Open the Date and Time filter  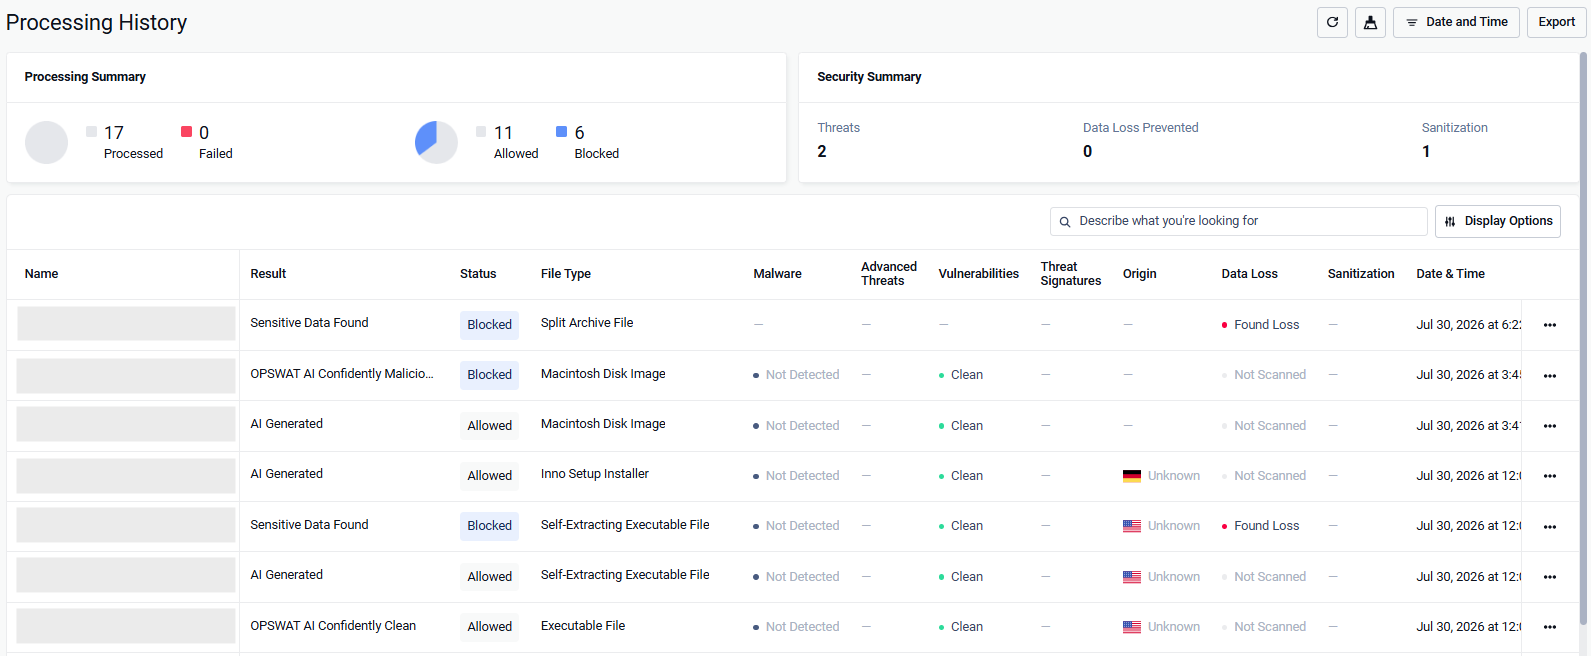click(x=1456, y=22)
